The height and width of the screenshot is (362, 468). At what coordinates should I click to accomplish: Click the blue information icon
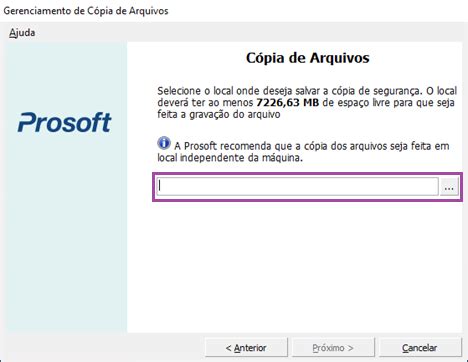click(x=164, y=143)
